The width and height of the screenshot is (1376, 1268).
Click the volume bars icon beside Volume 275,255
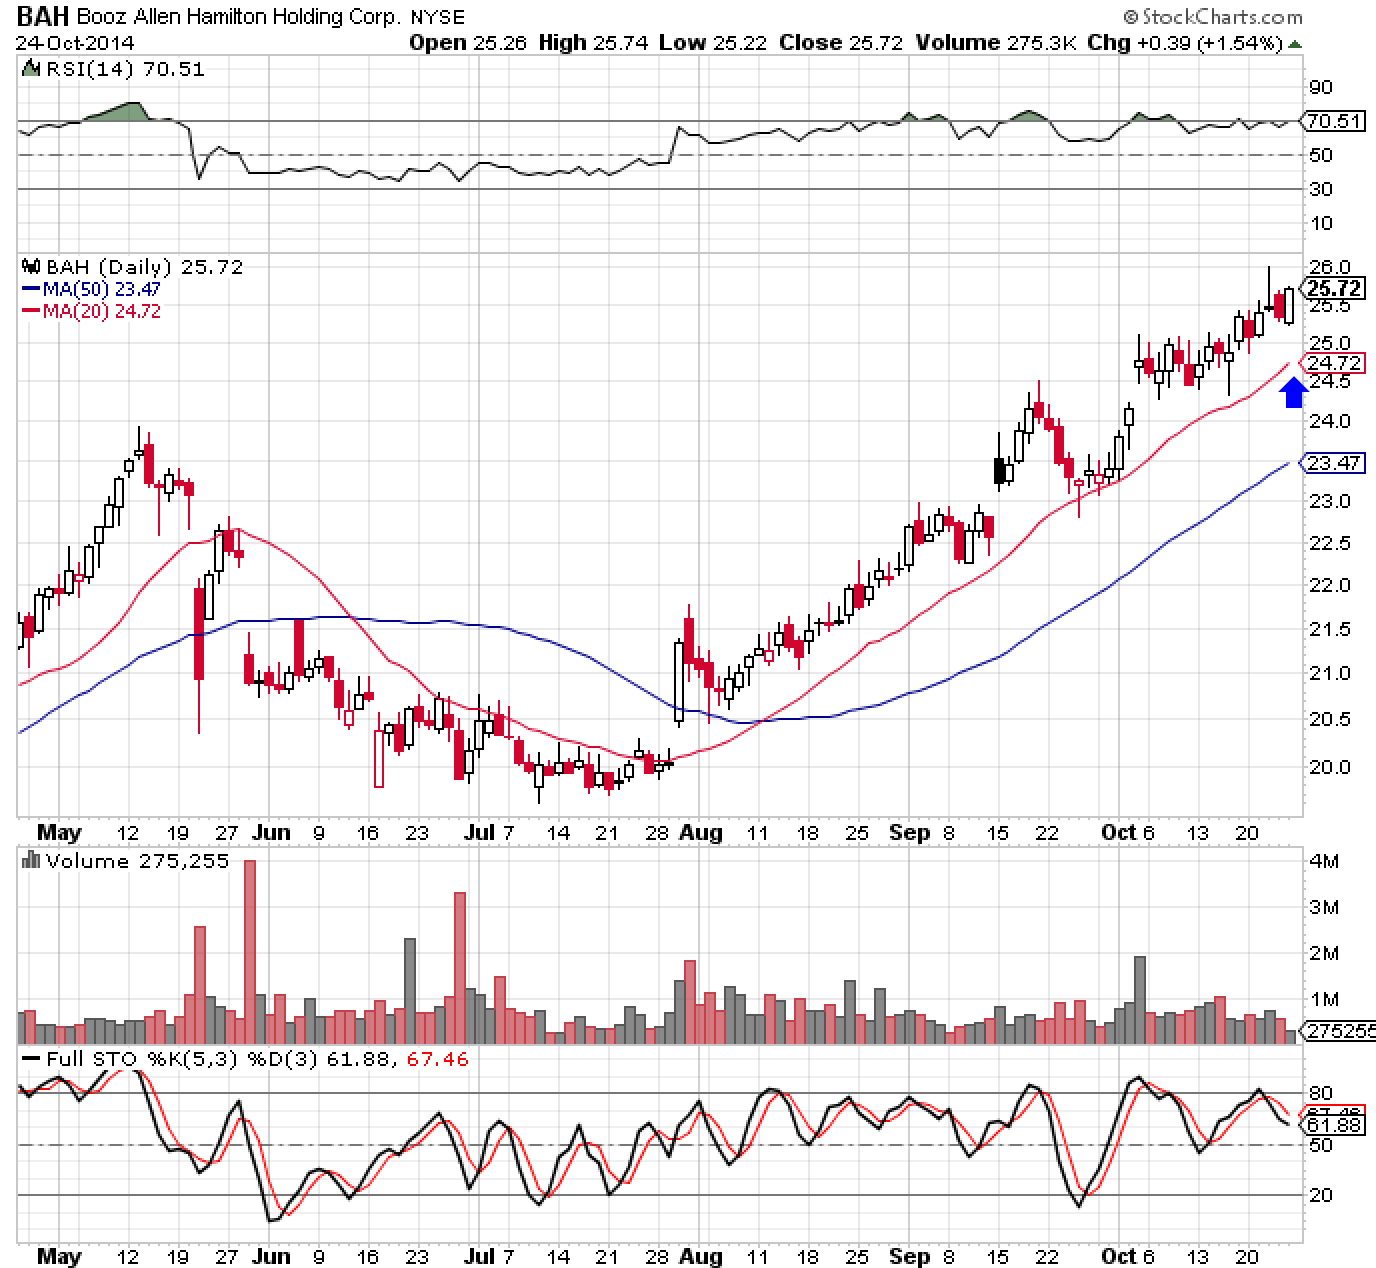(x=30, y=861)
